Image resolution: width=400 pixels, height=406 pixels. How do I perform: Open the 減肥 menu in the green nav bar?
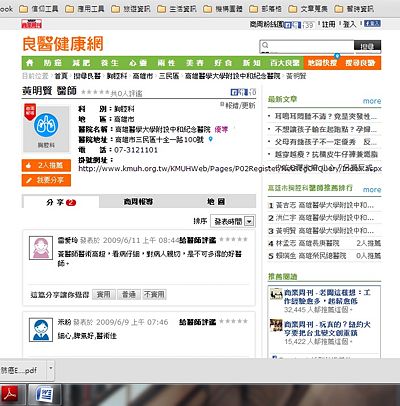81,63
